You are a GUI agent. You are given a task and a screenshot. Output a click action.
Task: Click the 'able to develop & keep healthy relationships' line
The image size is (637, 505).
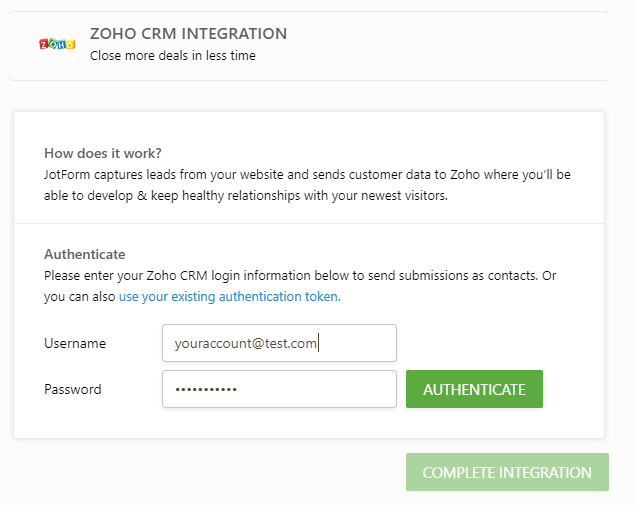coord(180,196)
